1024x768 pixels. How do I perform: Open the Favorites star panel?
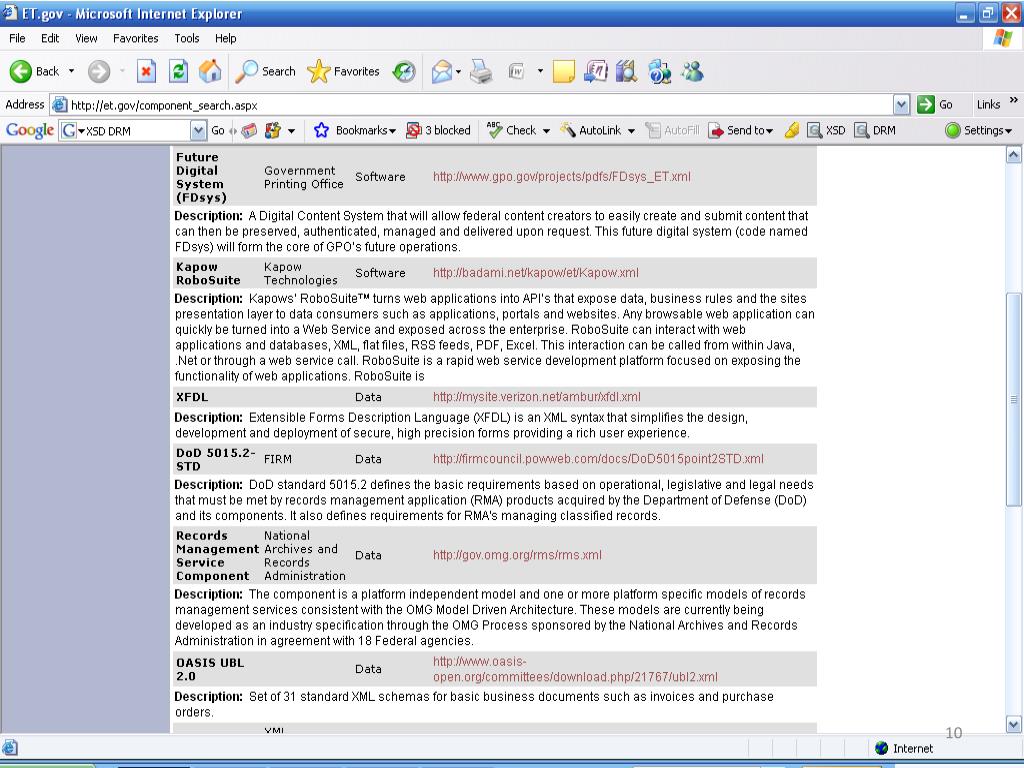344,71
